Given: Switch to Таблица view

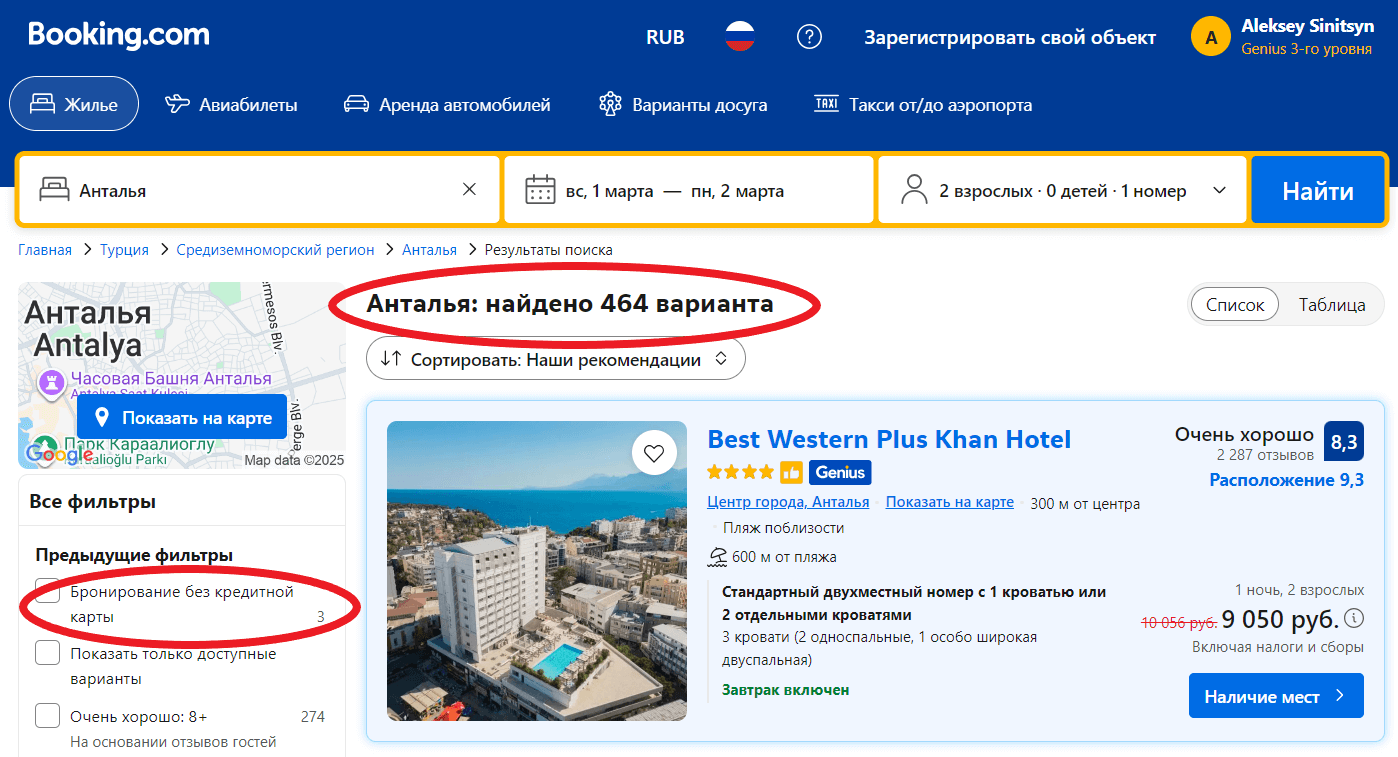Looking at the screenshot, I should pos(1332,304).
